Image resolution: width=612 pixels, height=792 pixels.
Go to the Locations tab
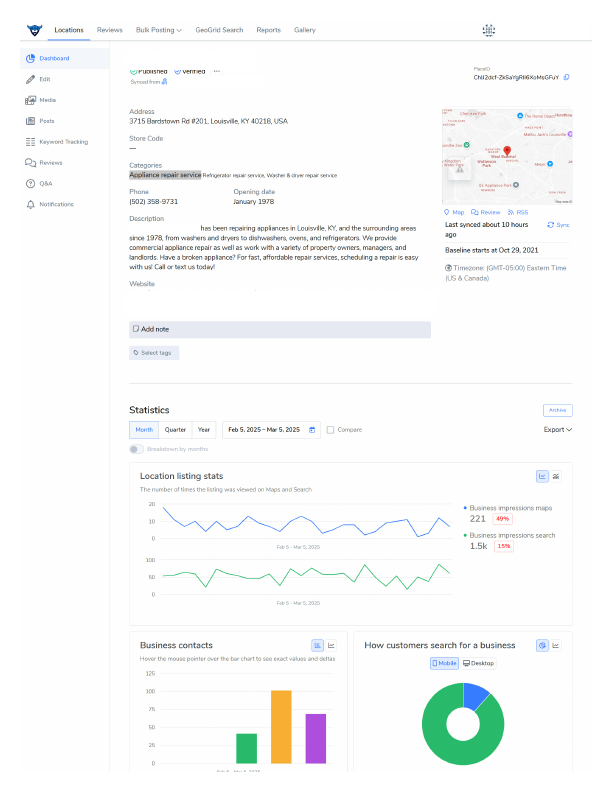point(69,30)
